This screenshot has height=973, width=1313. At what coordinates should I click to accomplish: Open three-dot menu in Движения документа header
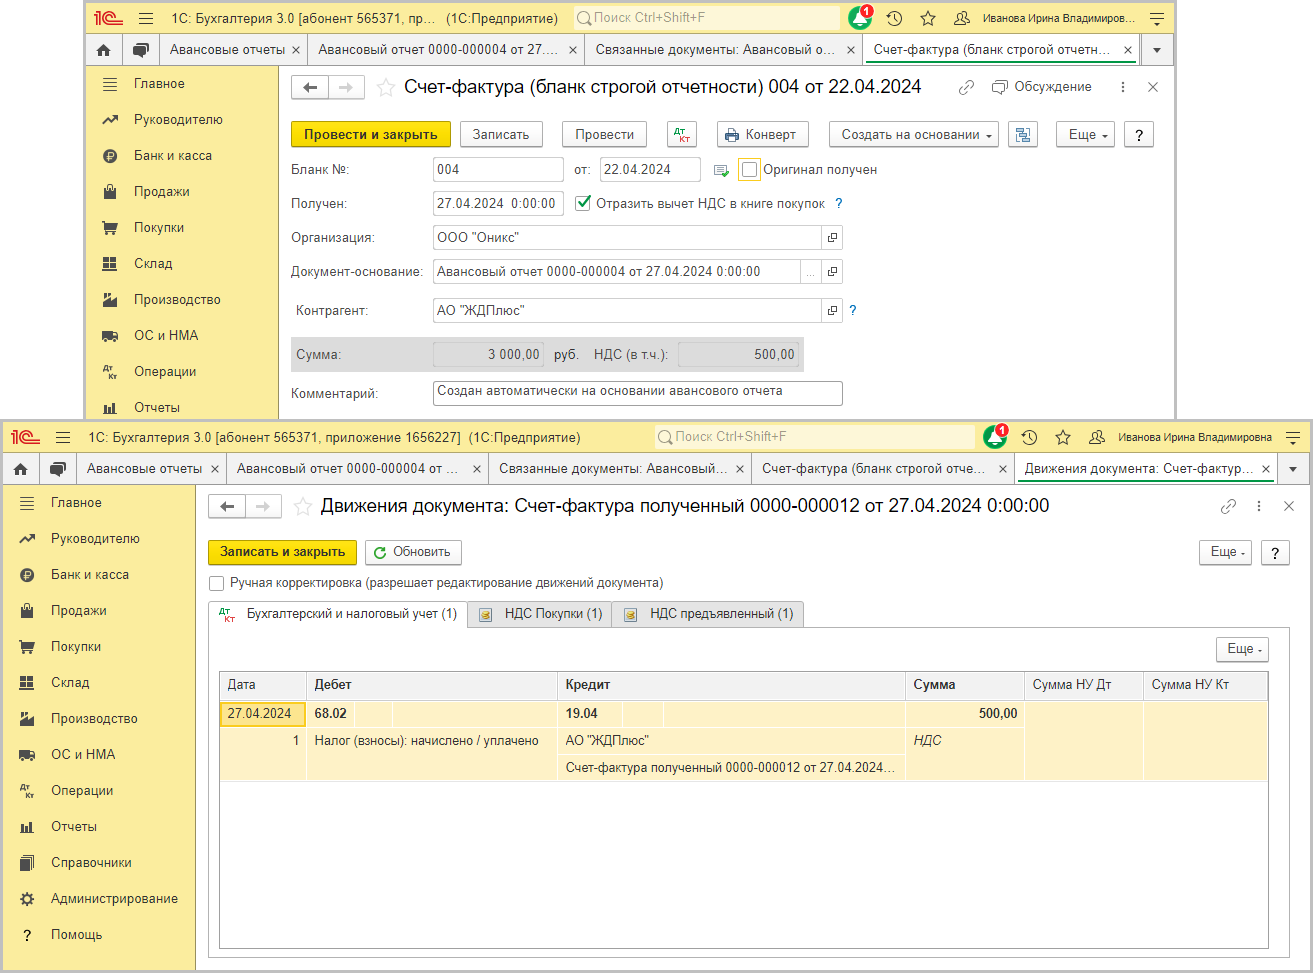(x=1259, y=506)
